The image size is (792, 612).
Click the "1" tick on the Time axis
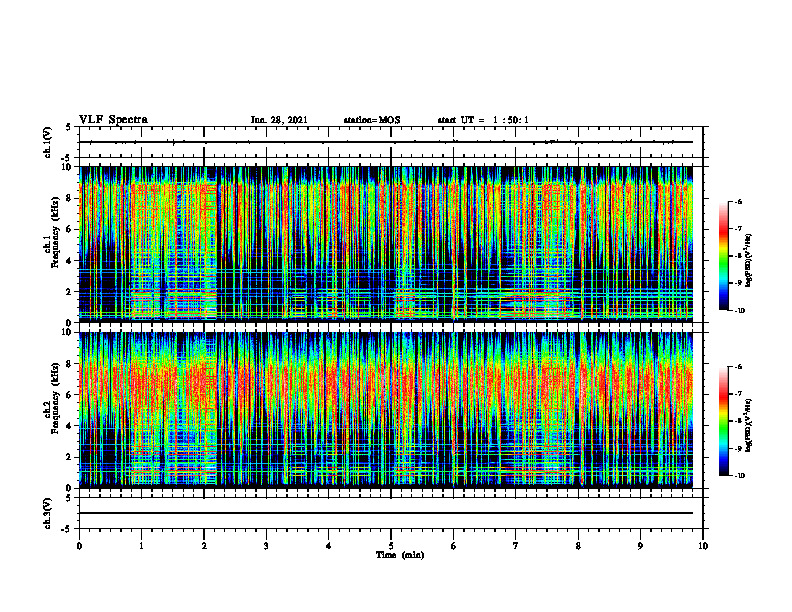(x=141, y=546)
